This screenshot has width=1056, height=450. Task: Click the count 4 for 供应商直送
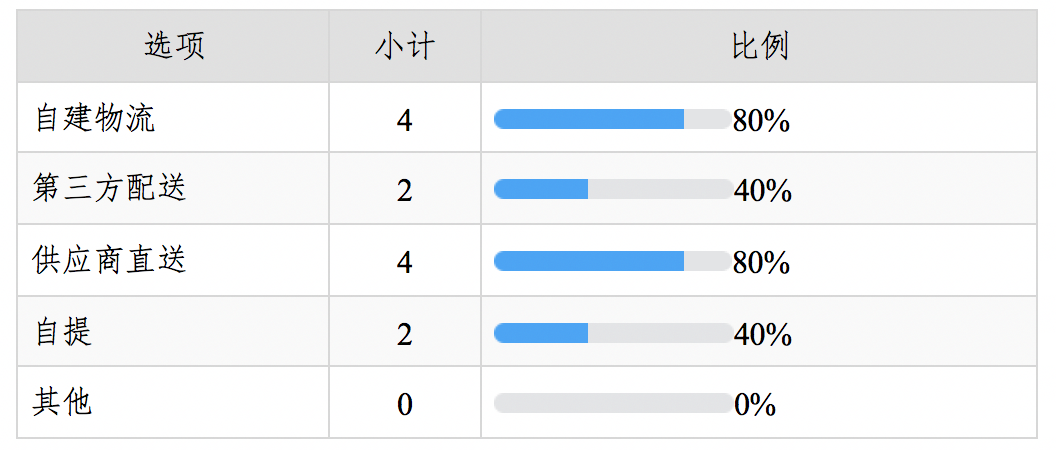pyautogui.click(x=404, y=263)
